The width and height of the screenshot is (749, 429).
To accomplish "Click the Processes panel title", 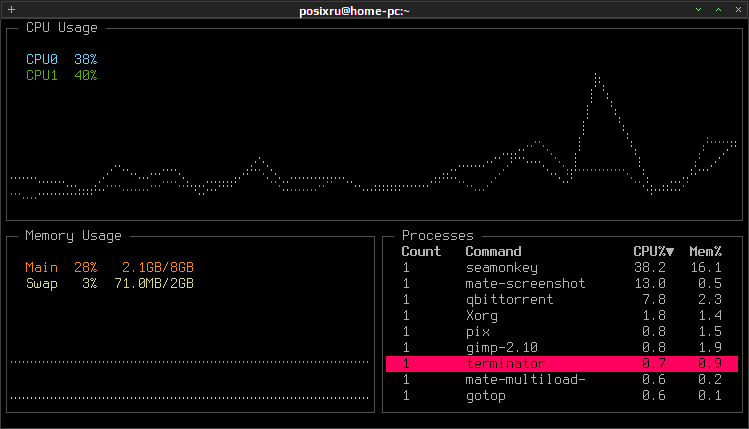I will click(438, 236).
